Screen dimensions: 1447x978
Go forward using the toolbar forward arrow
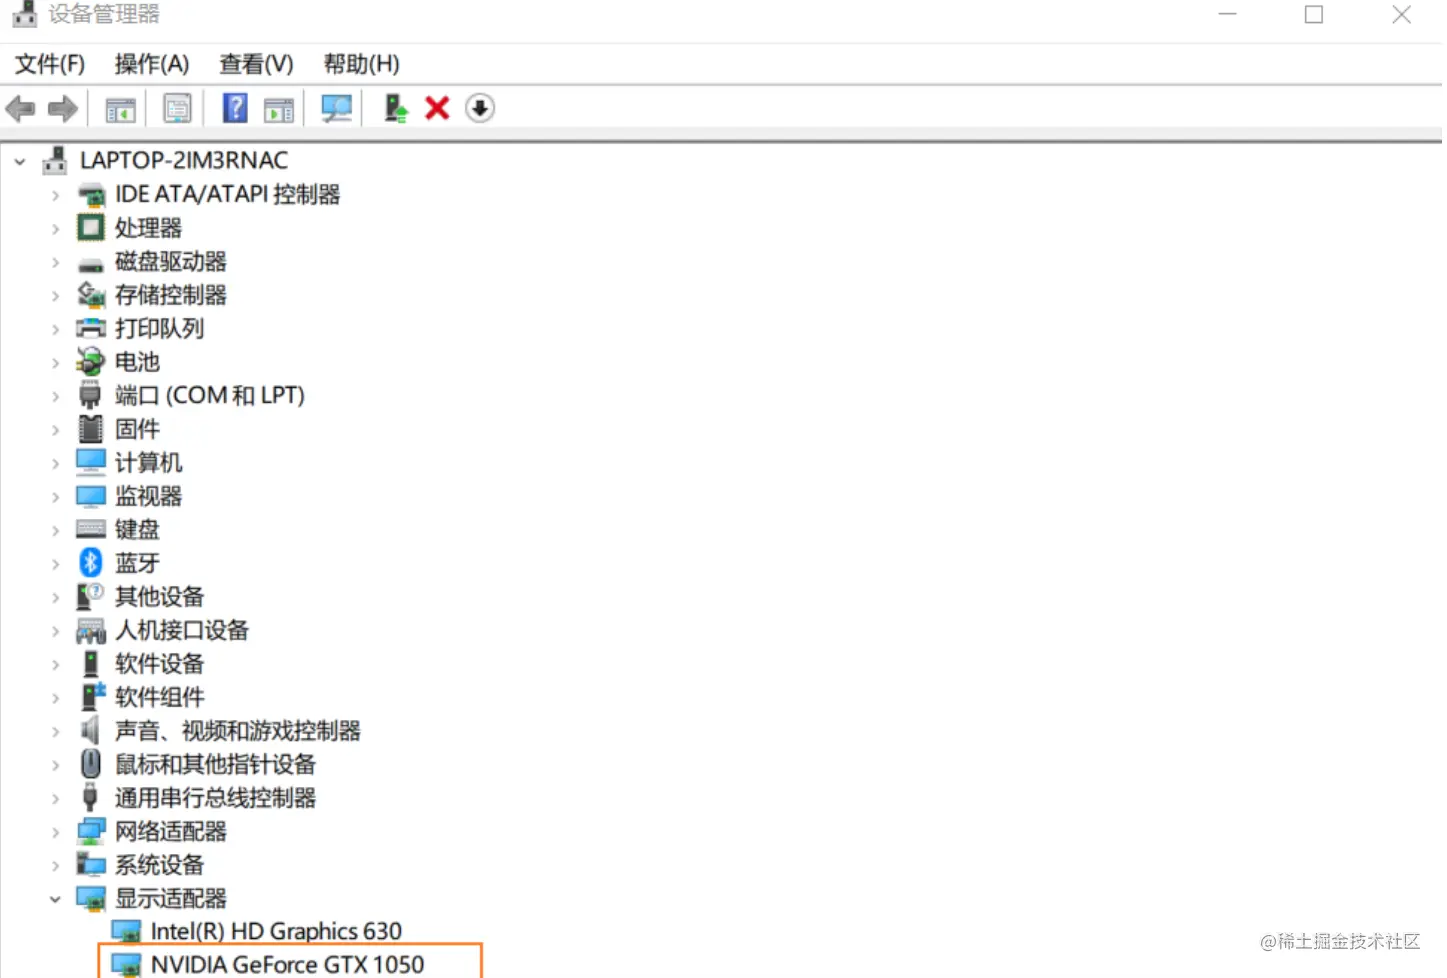point(63,108)
